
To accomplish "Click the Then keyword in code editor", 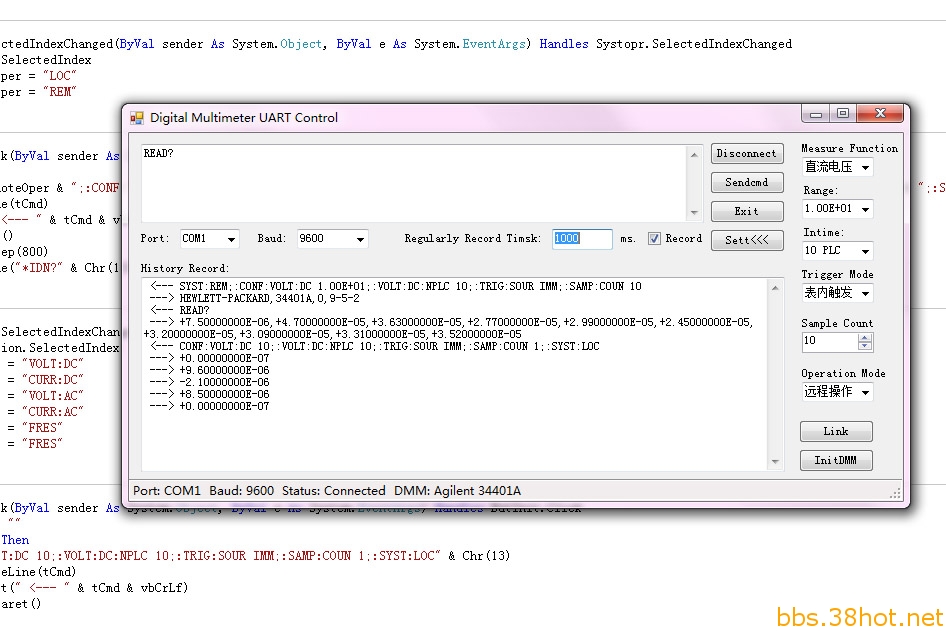I will tap(15, 540).
